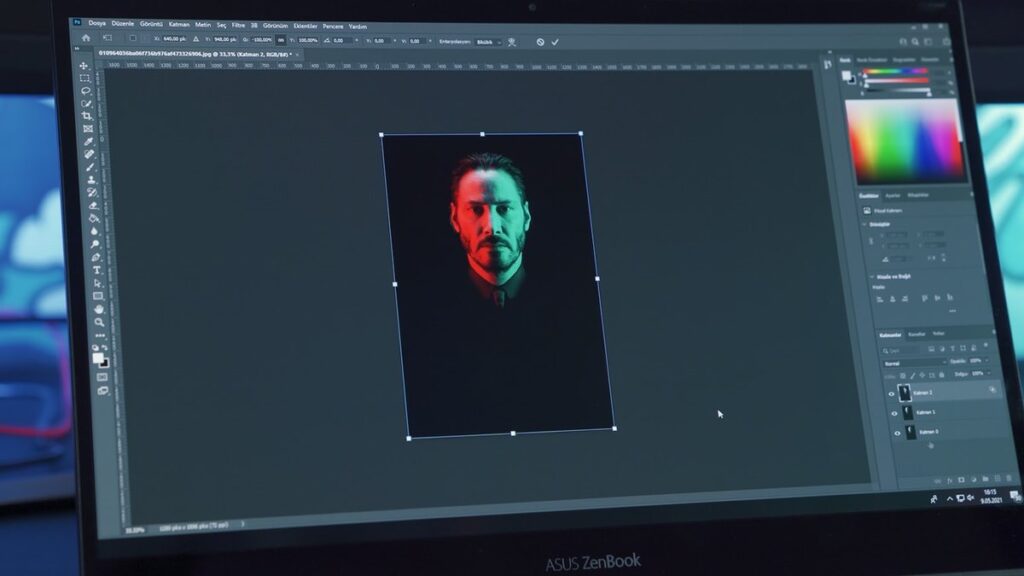1024x576 pixels.
Task: Open the Düzenle menu
Action: click(122, 24)
